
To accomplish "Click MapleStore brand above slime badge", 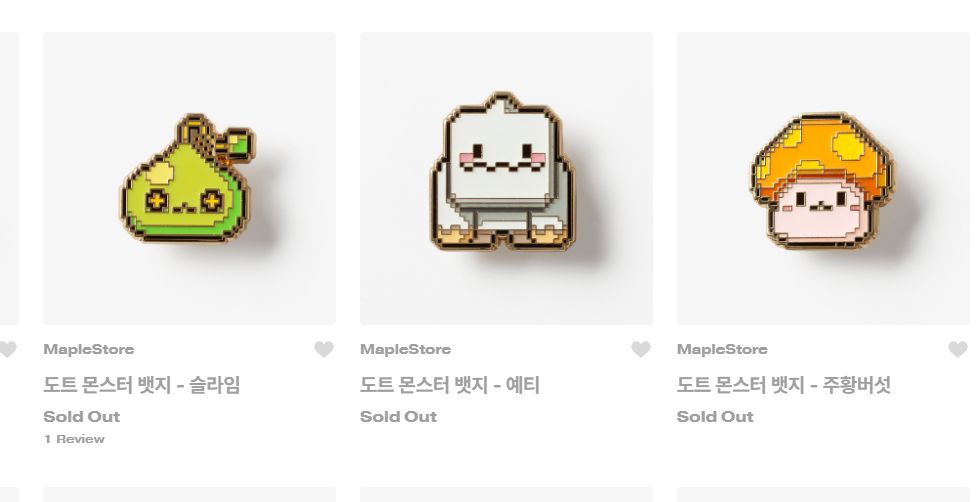I will click(89, 349).
